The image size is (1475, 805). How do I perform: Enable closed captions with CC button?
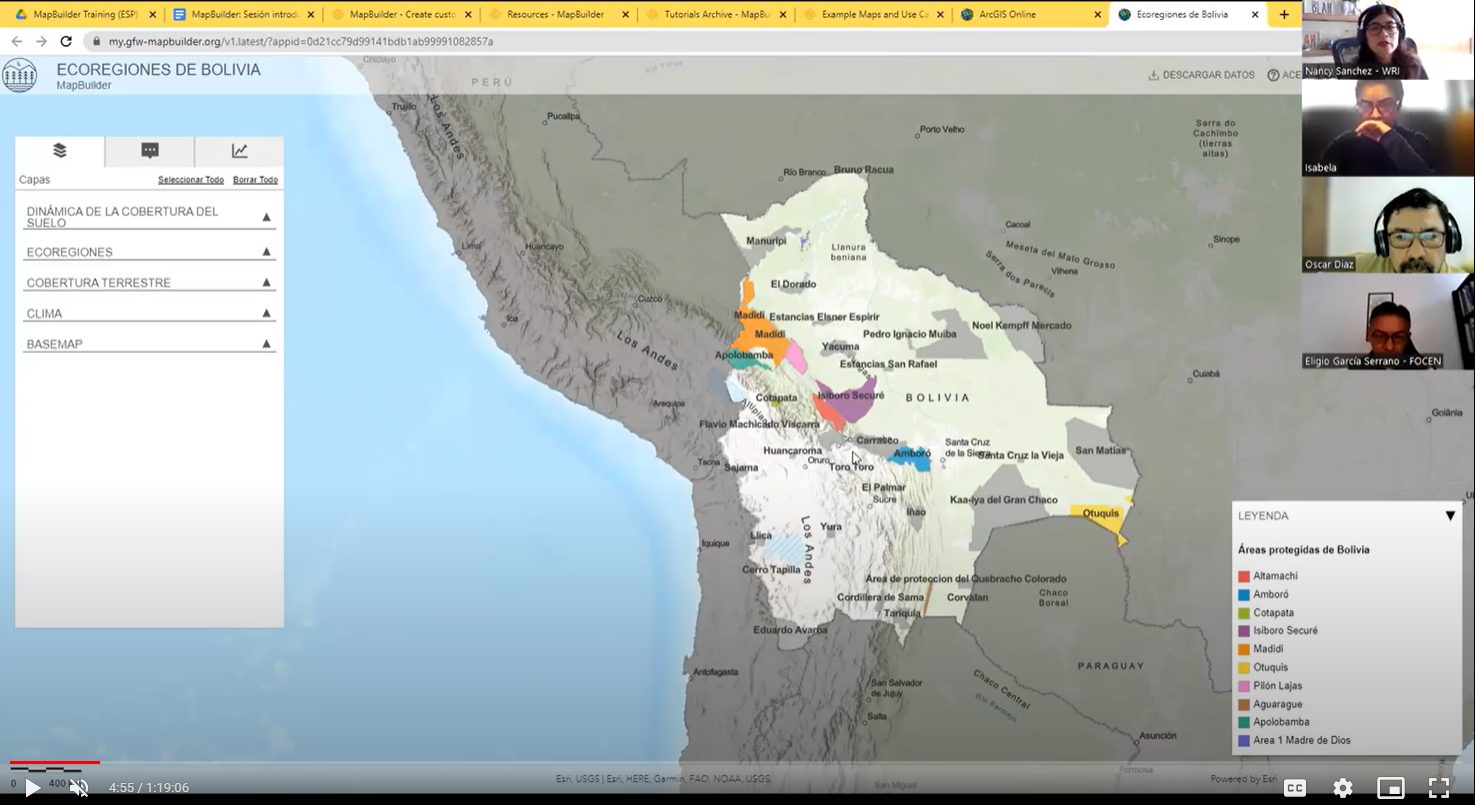[x=1295, y=787]
